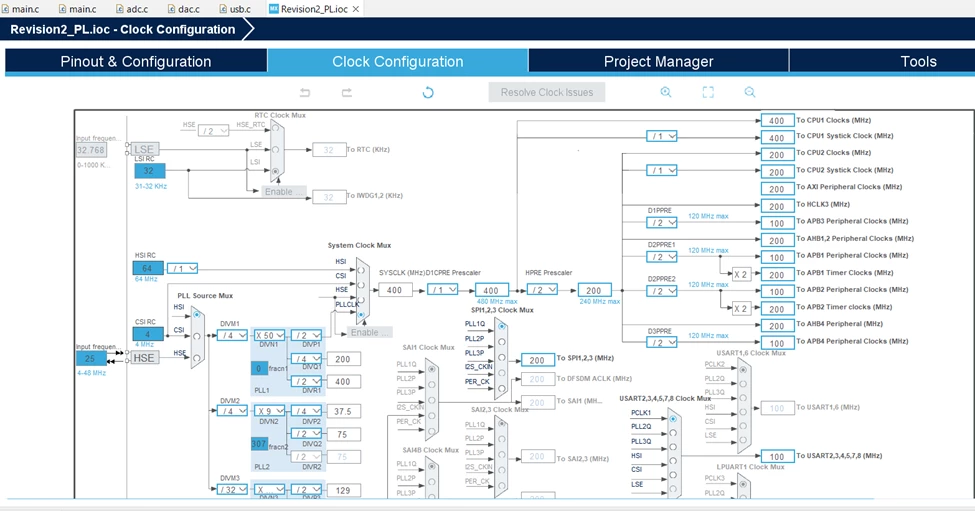Open the DIVN1 X 50 multiplier dropdown
This screenshot has height=511, width=975.
coord(269,335)
